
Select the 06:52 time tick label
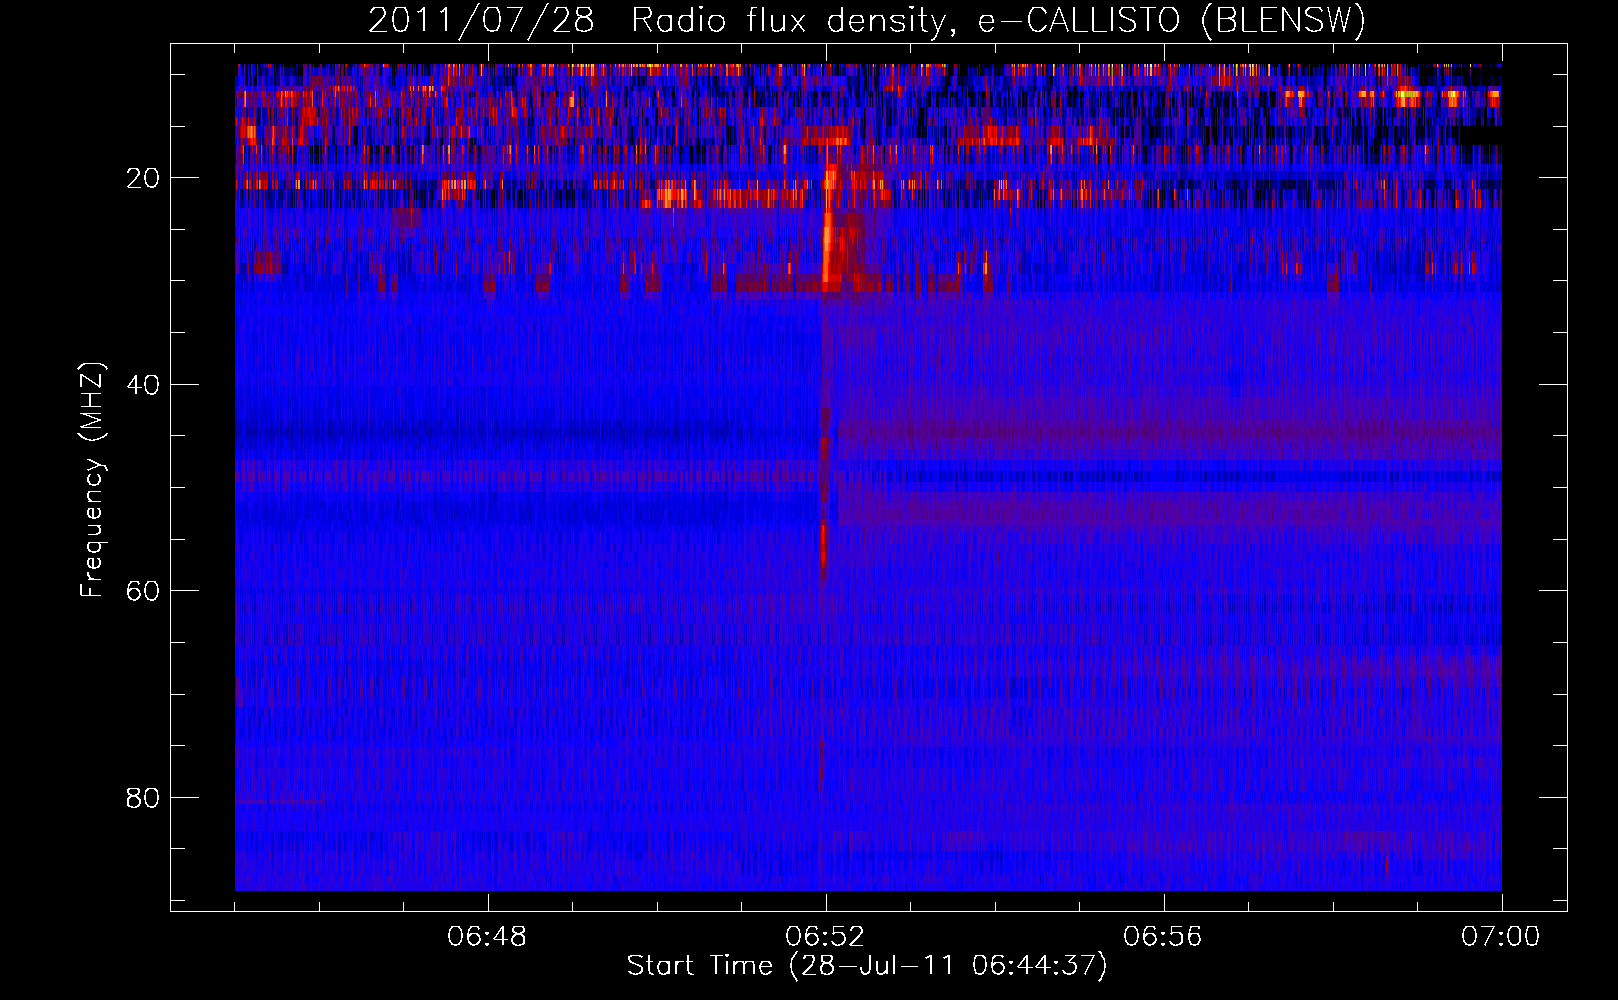point(825,937)
